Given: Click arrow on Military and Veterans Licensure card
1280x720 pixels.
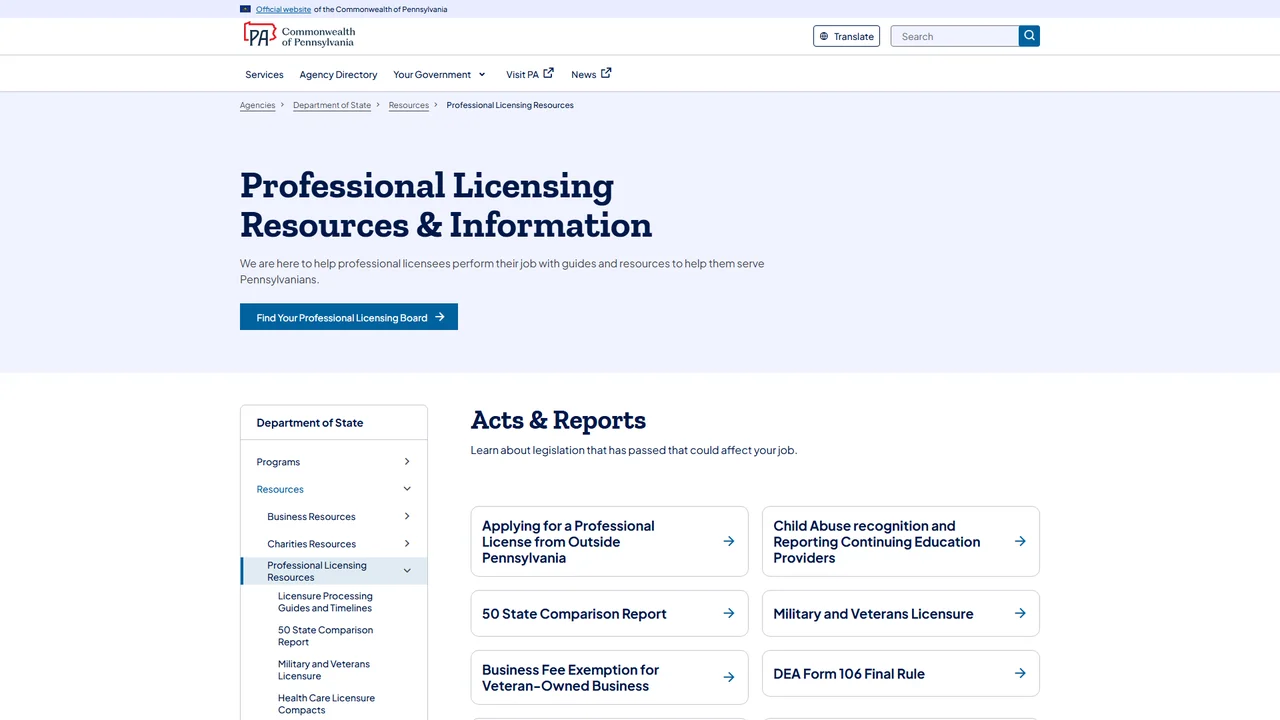Looking at the screenshot, I should pos(1020,613).
